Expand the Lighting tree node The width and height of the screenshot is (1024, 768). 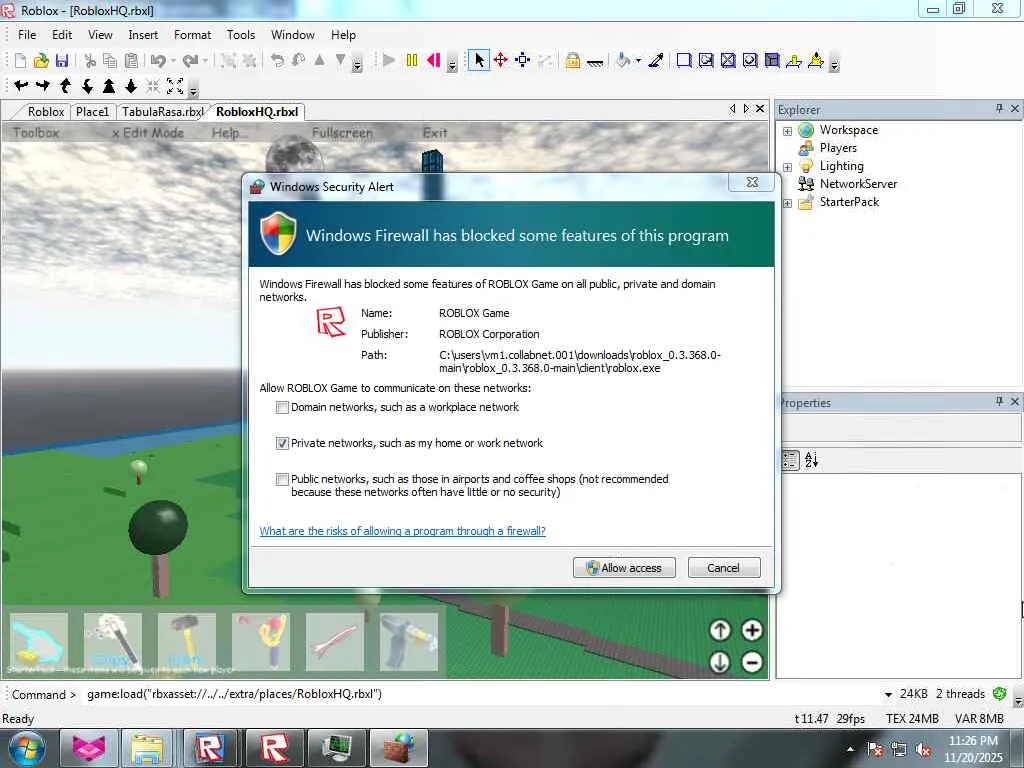click(788, 167)
